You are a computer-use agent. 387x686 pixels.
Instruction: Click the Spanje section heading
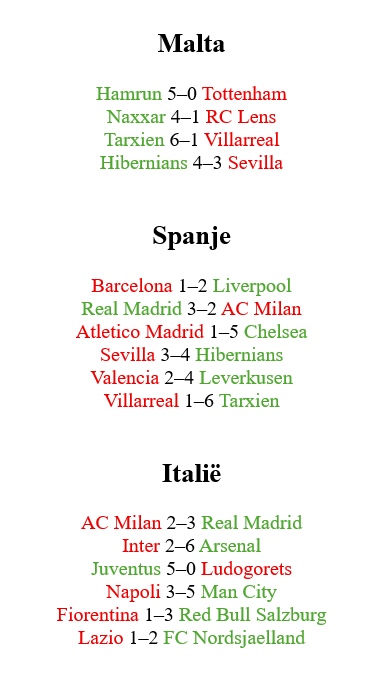192,236
